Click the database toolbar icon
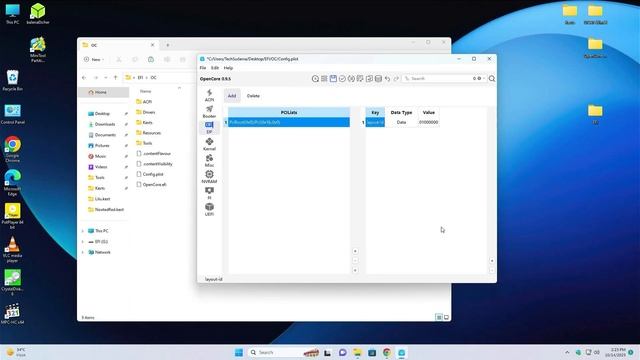 pyautogui.click(x=378, y=78)
